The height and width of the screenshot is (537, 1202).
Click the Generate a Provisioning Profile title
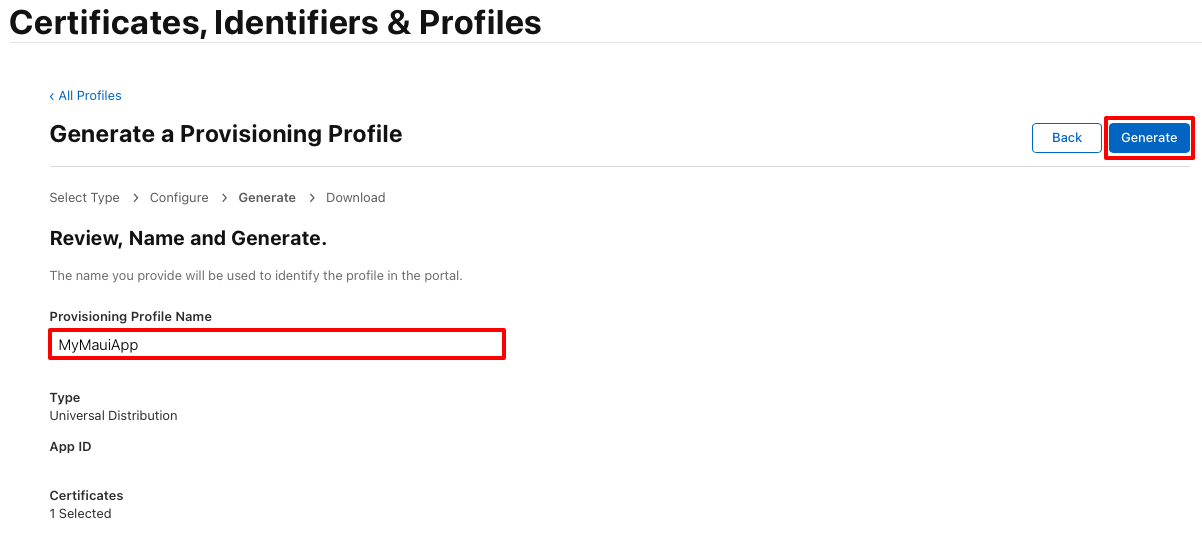click(226, 134)
